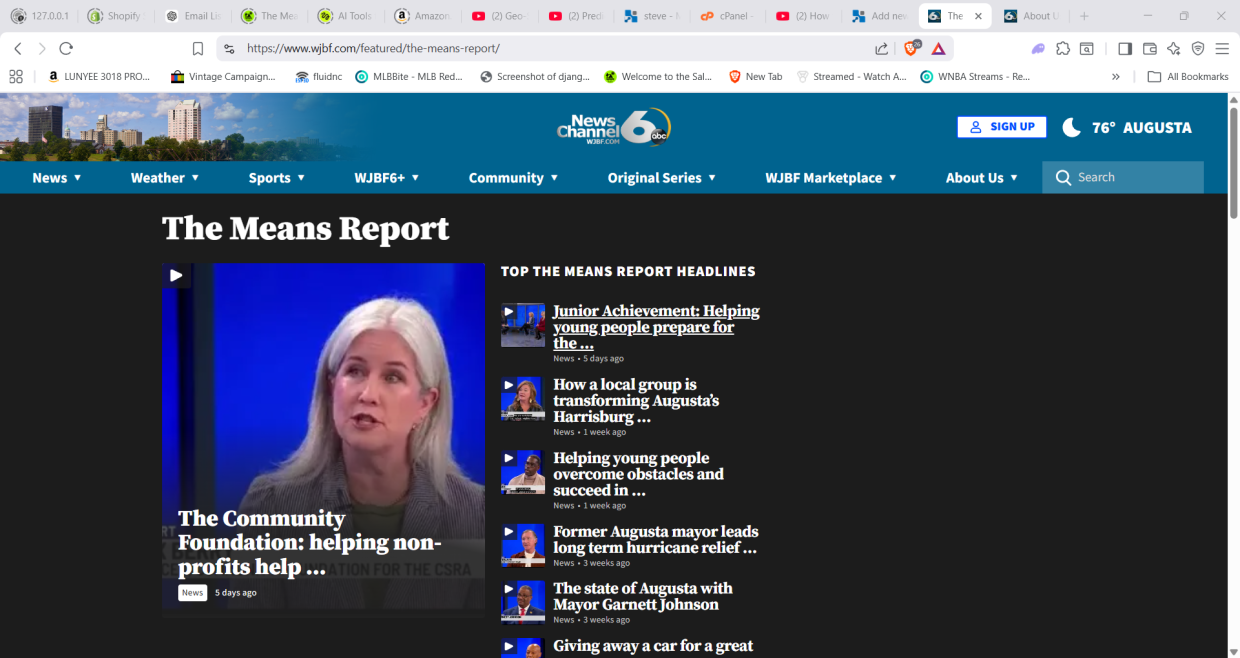The height and width of the screenshot is (658, 1240).
Task: Show hidden bookmarks with the chevron
Action: tap(1116, 76)
